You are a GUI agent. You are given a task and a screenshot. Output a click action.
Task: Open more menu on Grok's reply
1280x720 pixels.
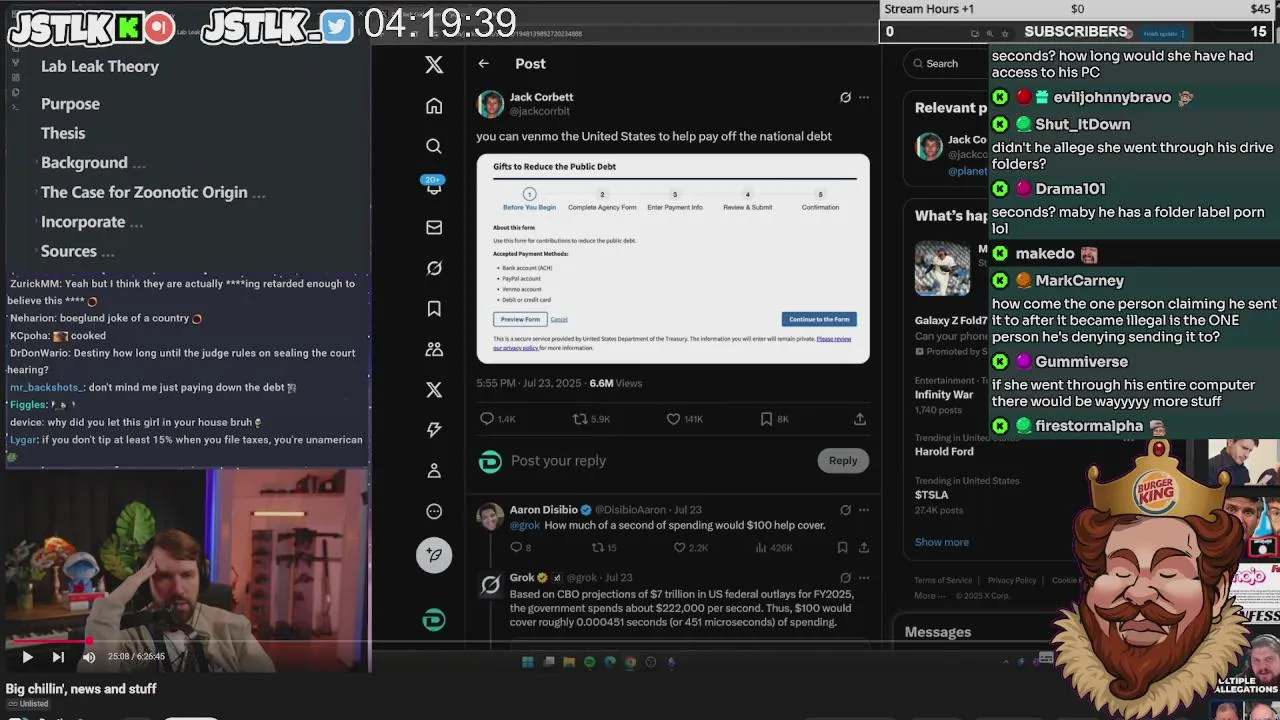point(864,577)
